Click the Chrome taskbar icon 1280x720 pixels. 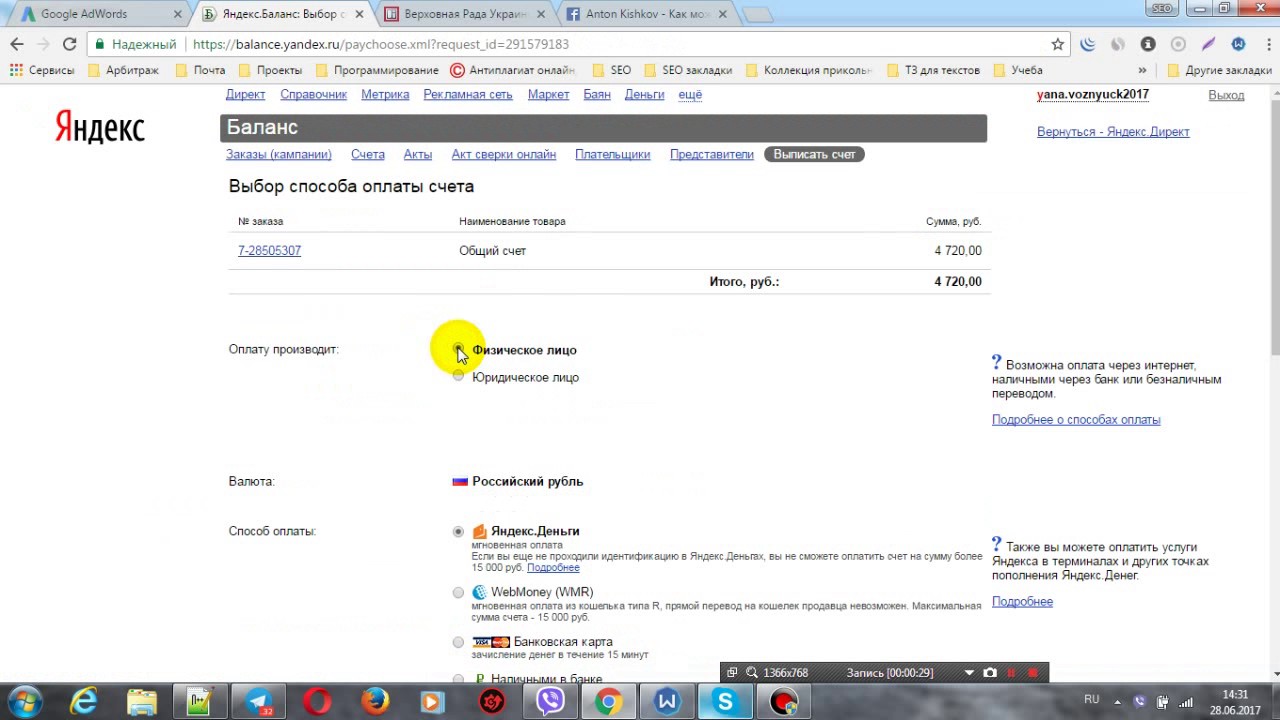point(608,702)
